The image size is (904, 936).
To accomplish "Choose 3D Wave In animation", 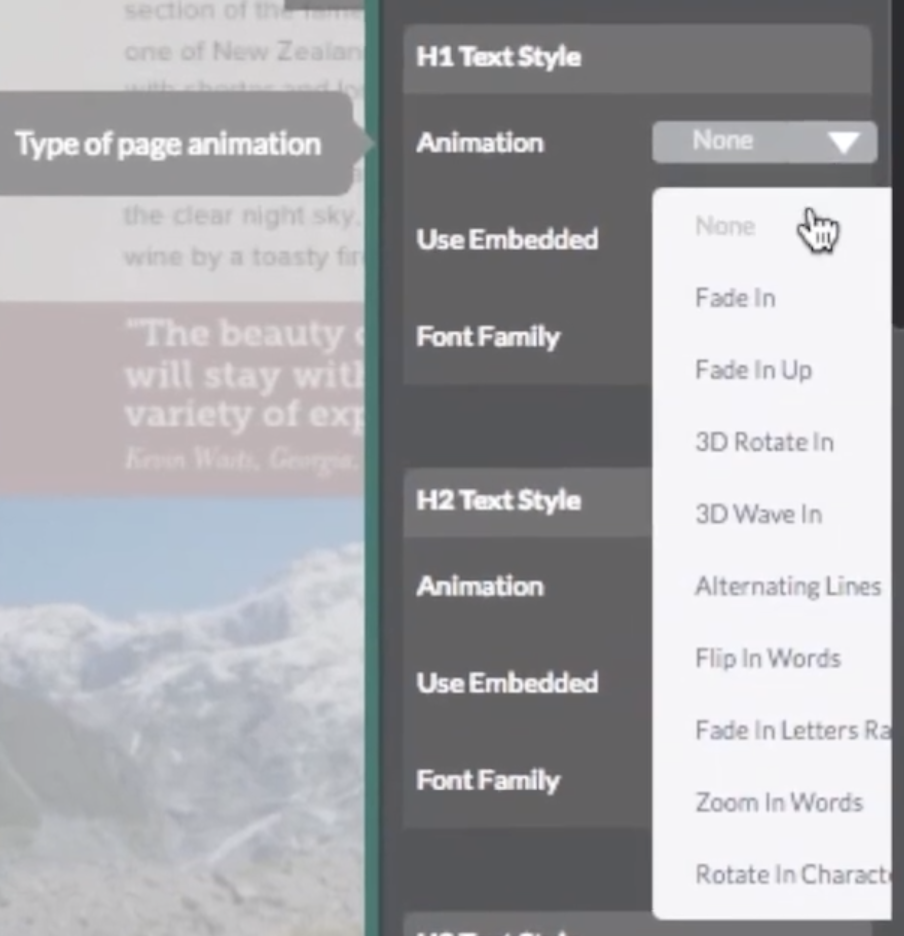I will (758, 513).
